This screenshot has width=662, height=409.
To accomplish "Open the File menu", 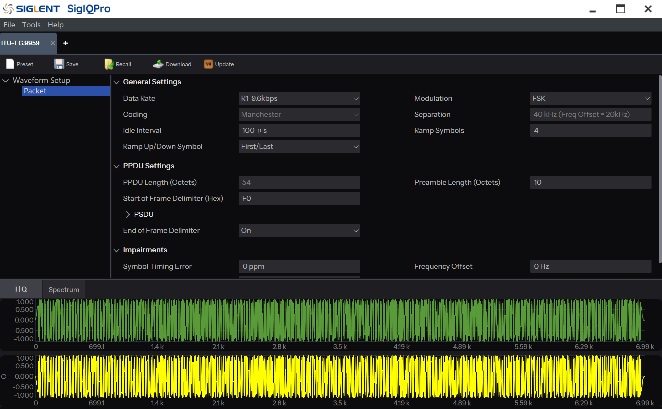I will (x=10, y=23).
